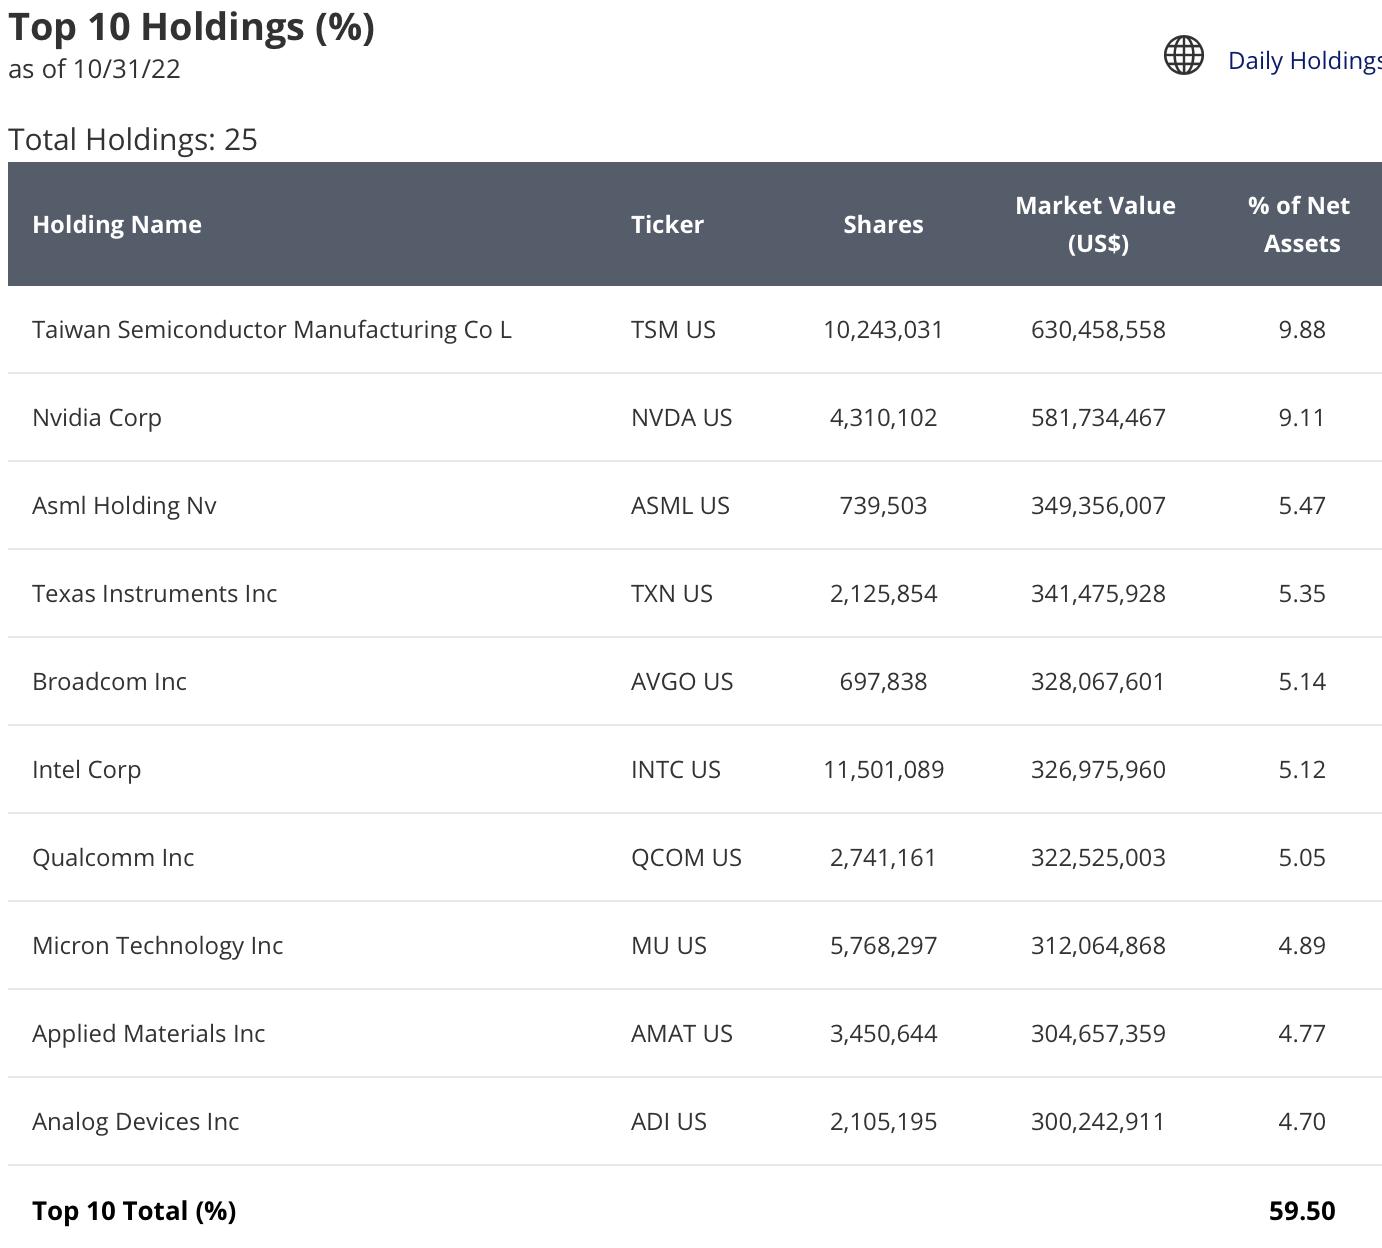Select the Intel Corp holding name
Viewport: 1382px width, 1248px height.
[87, 770]
